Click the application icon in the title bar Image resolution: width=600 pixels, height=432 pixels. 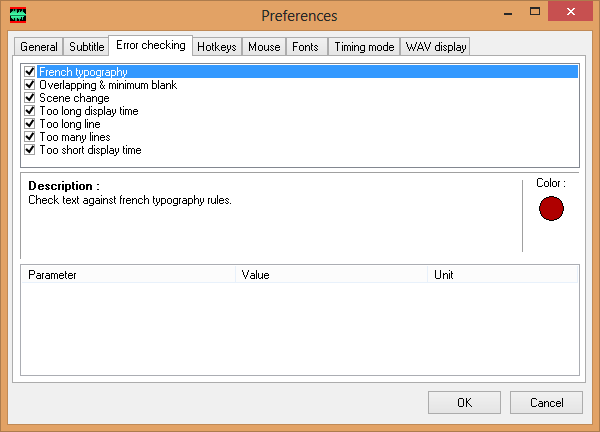[x=18, y=15]
